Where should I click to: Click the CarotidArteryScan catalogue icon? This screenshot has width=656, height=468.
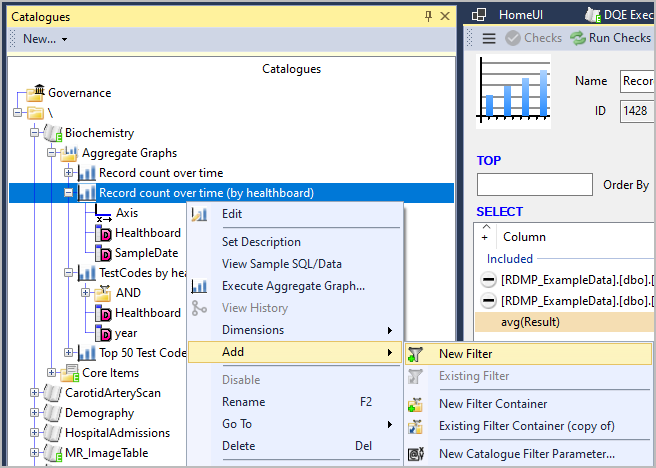pyautogui.click(x=53, y=393)
